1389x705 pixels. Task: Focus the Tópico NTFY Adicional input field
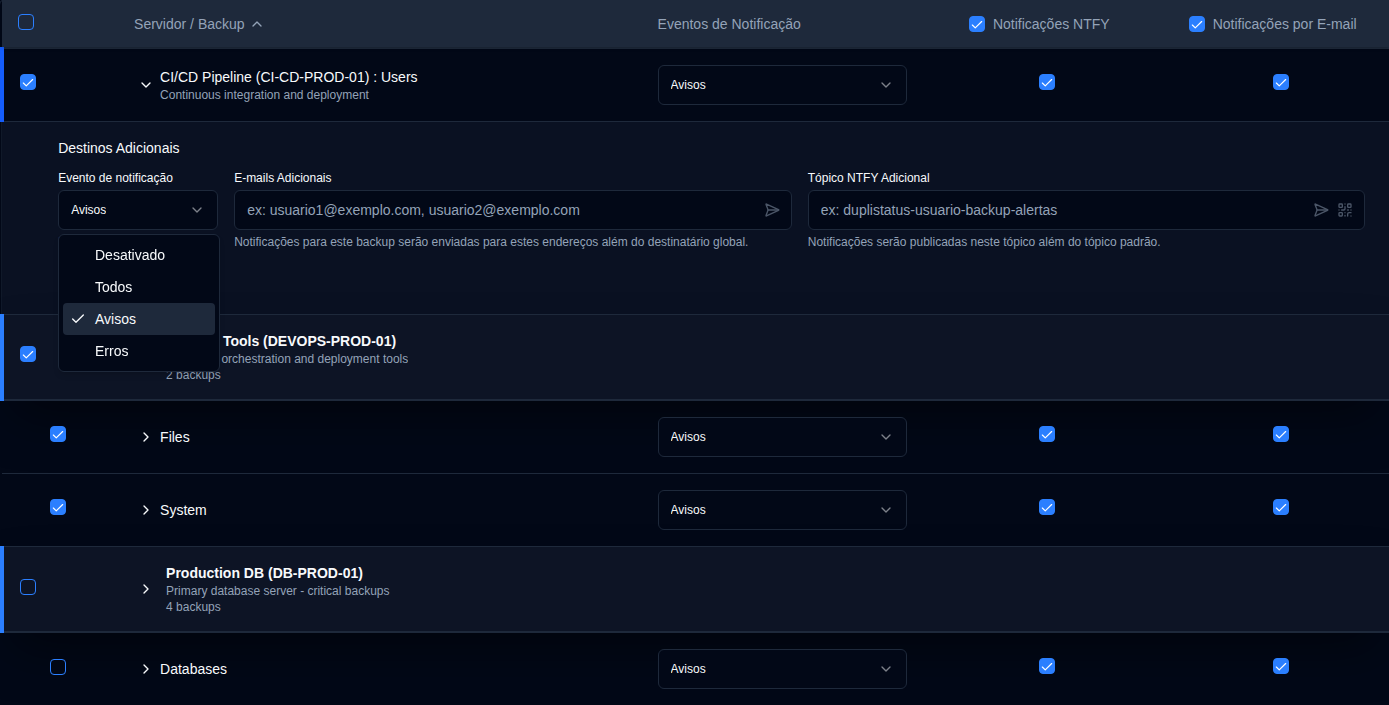1086,210
